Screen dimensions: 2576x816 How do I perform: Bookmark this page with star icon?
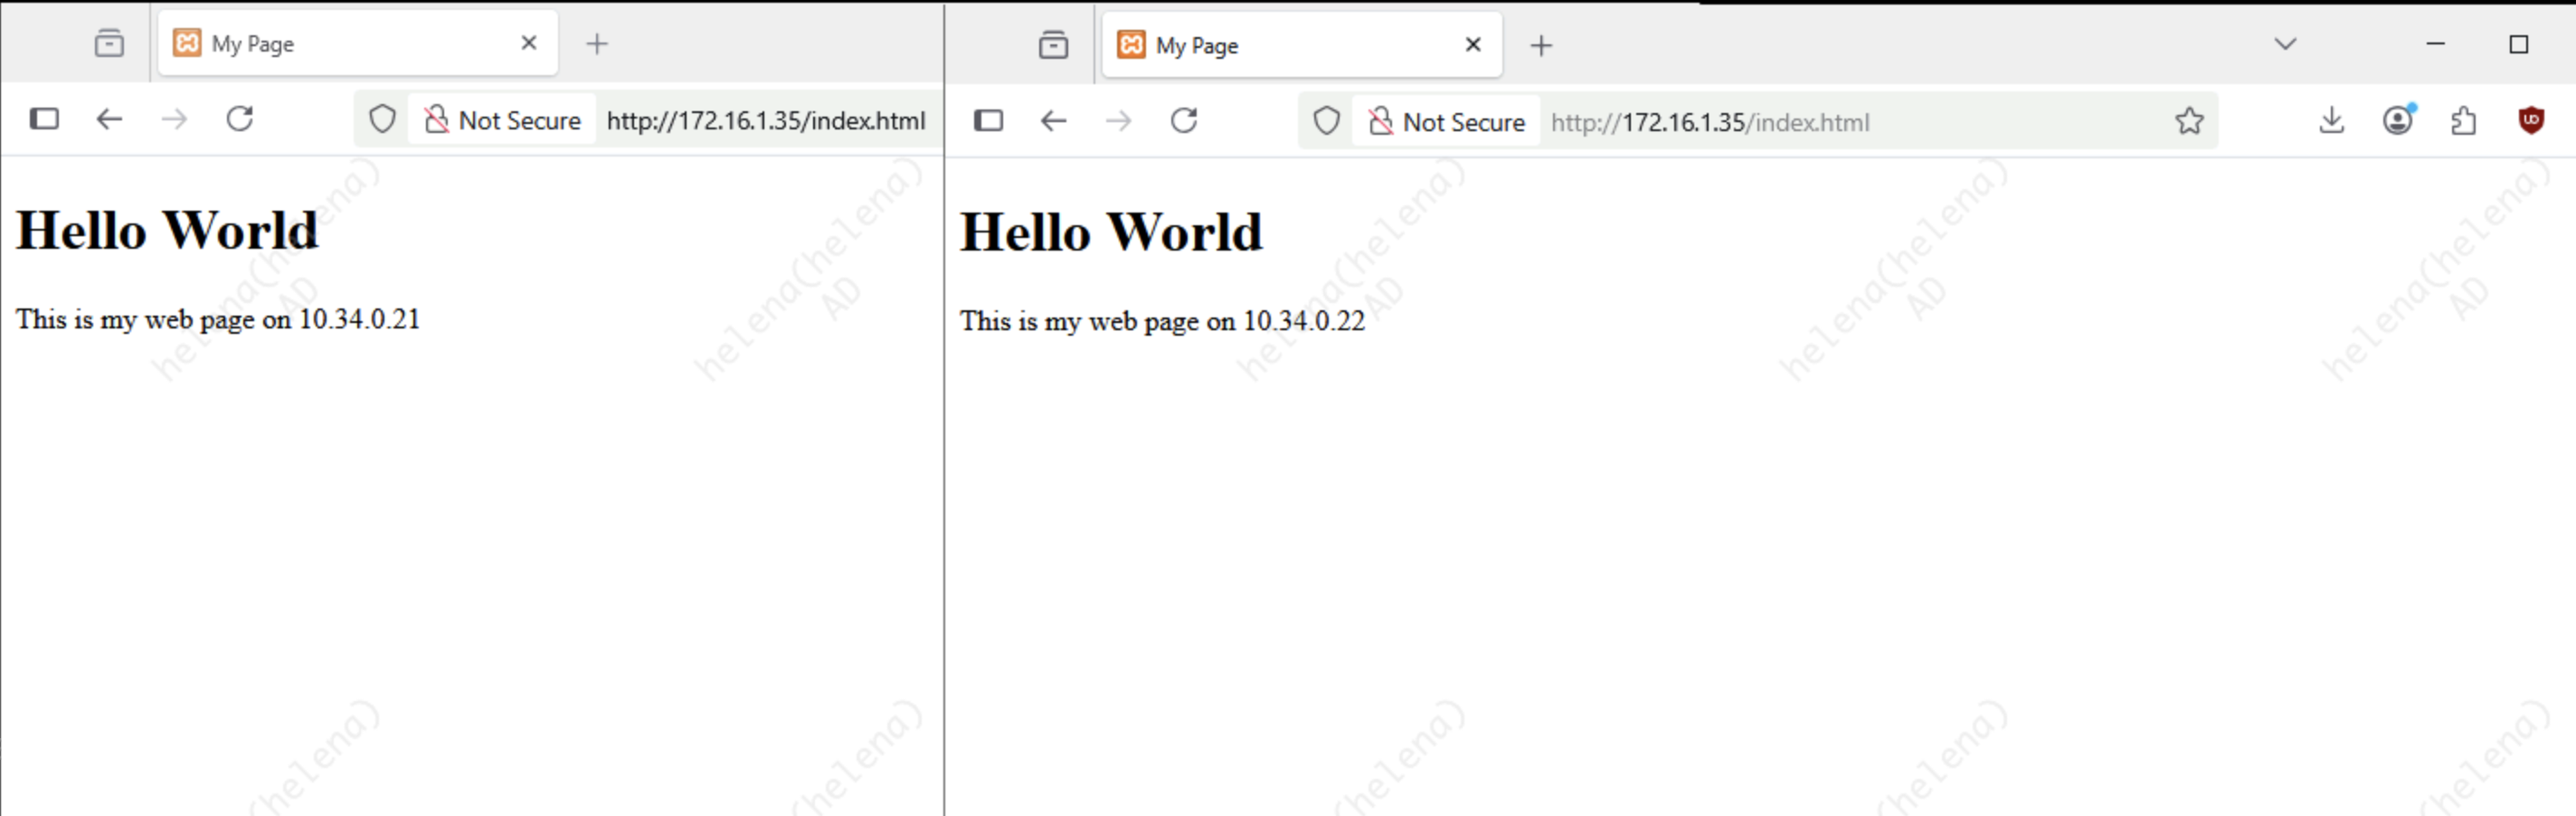[2189, 121]
